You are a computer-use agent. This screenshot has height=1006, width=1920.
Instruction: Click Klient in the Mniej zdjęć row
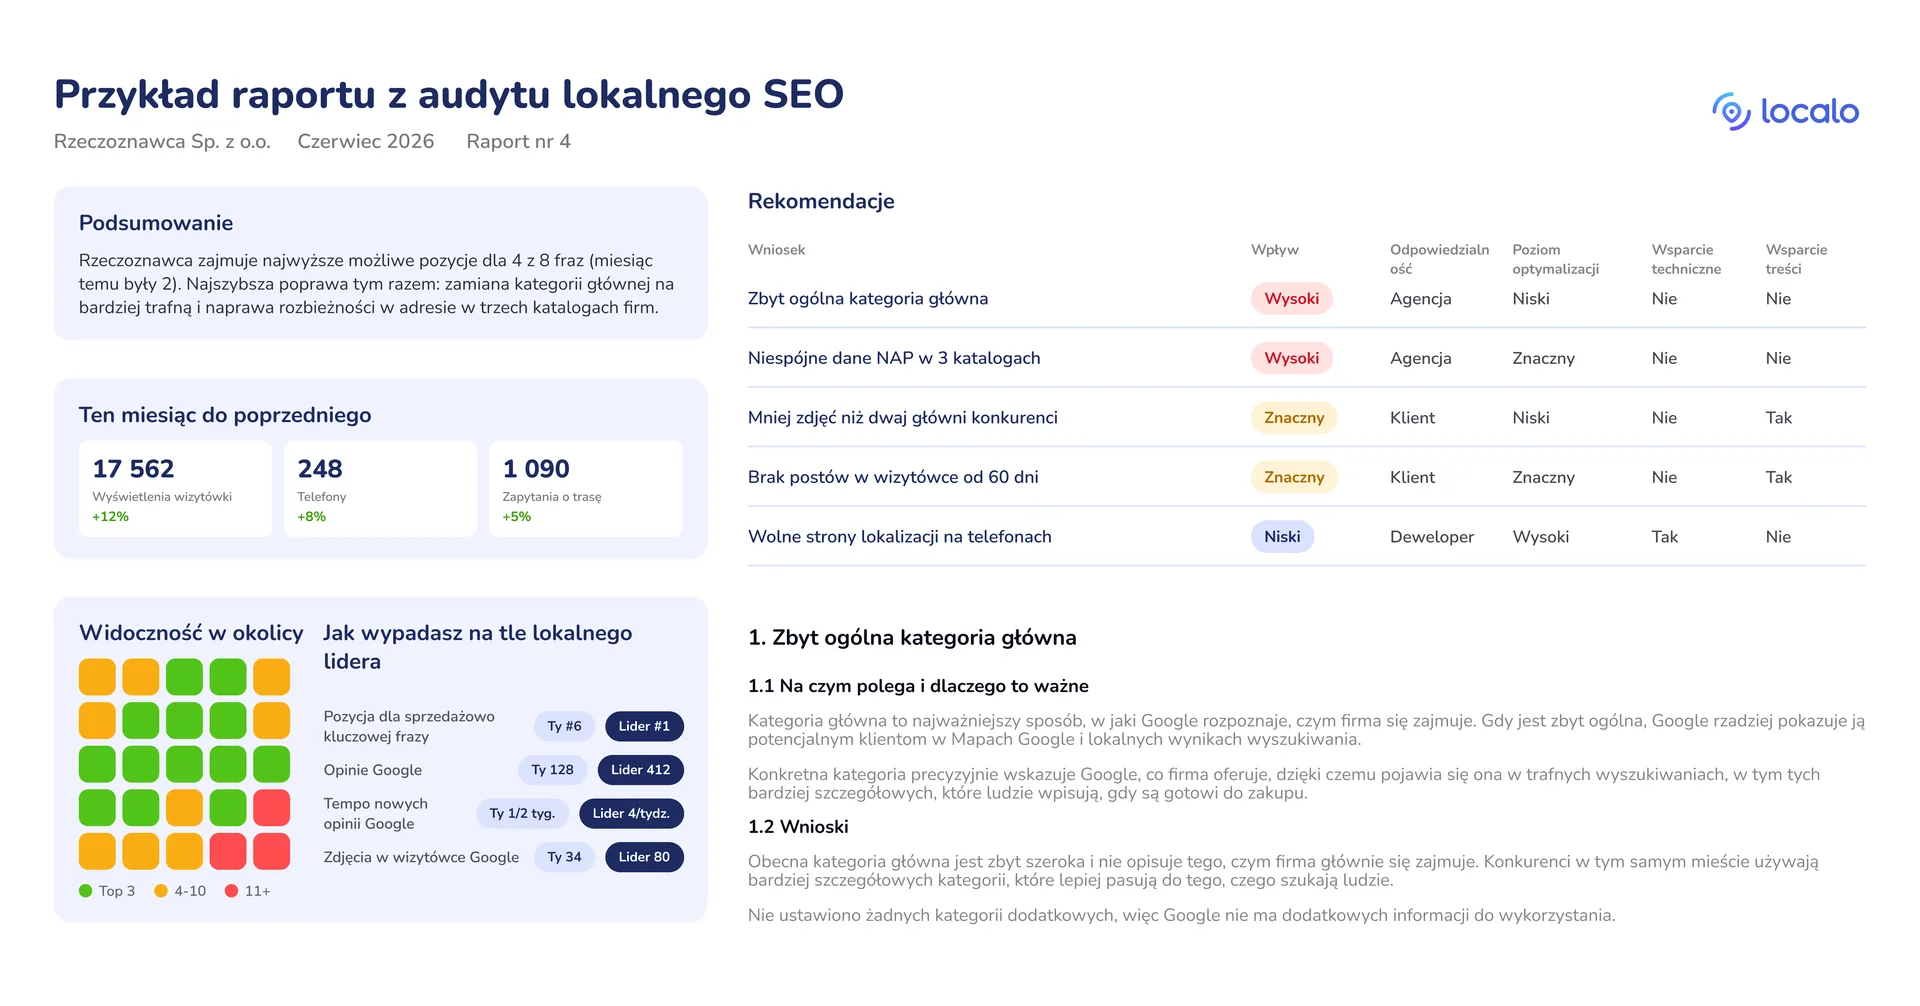point(1412,417)
